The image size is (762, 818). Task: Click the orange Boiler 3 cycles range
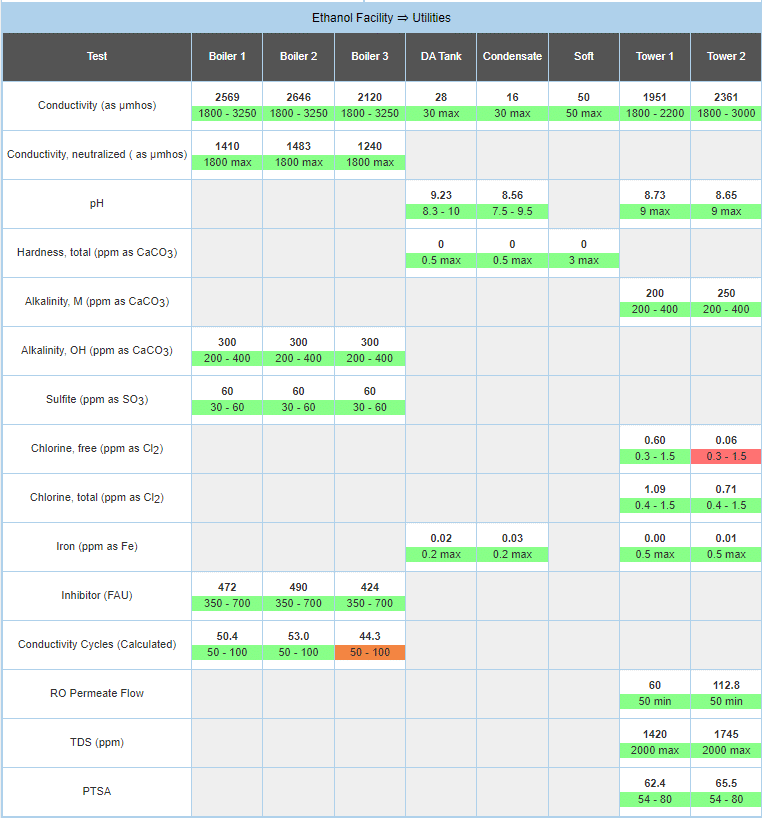[x=370, y=652]
